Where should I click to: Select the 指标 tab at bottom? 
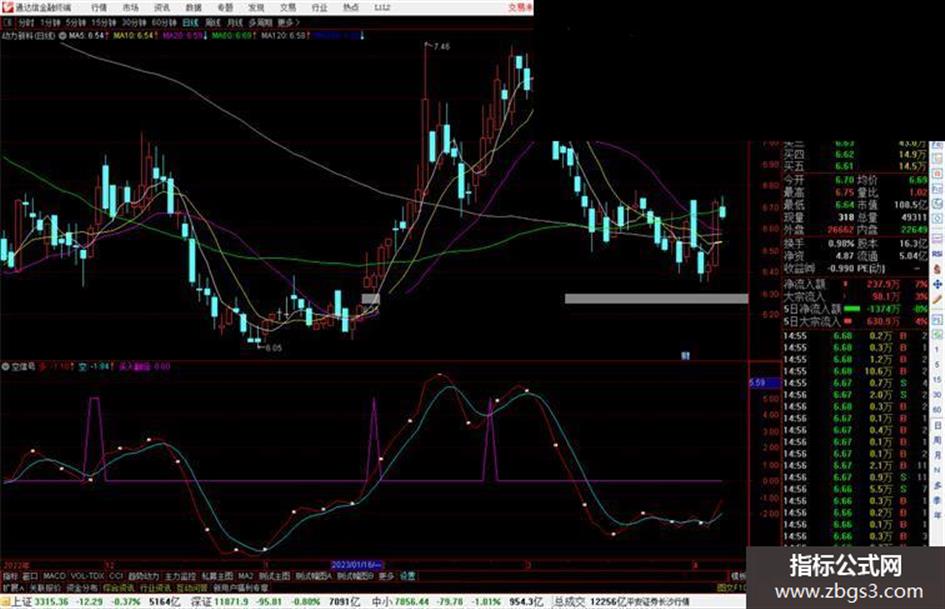(10, 576)
